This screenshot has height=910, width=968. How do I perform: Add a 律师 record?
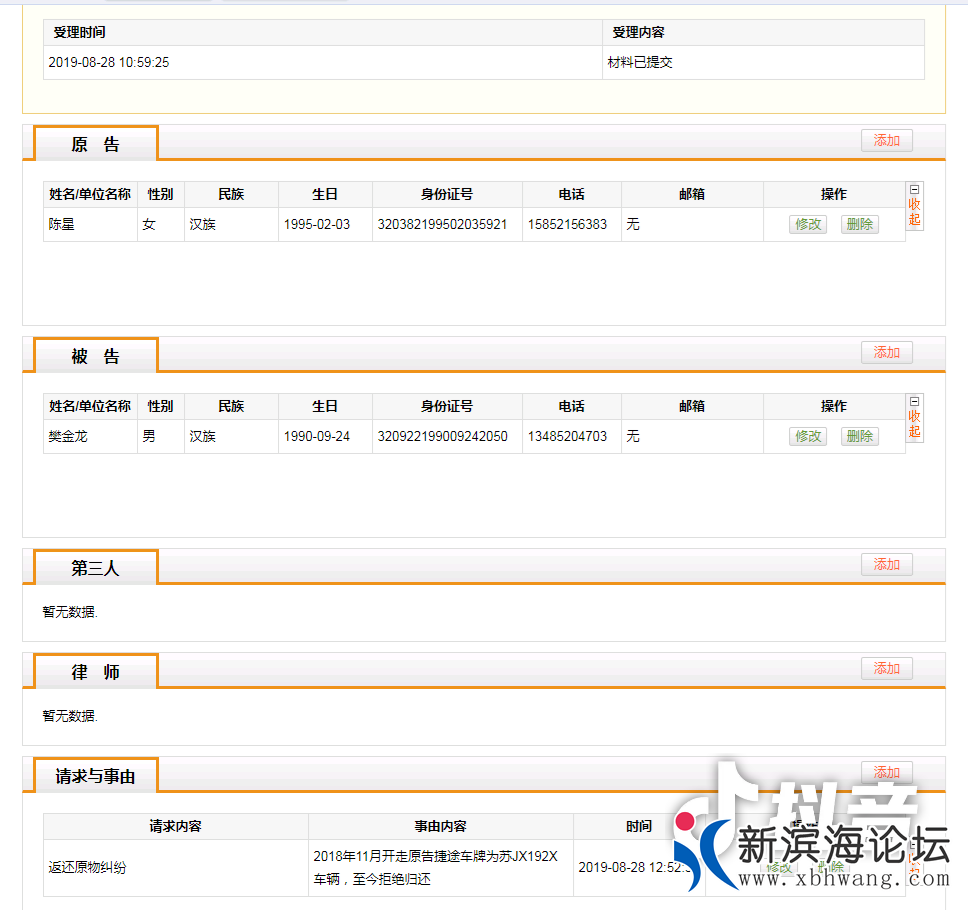click(887, 668)
